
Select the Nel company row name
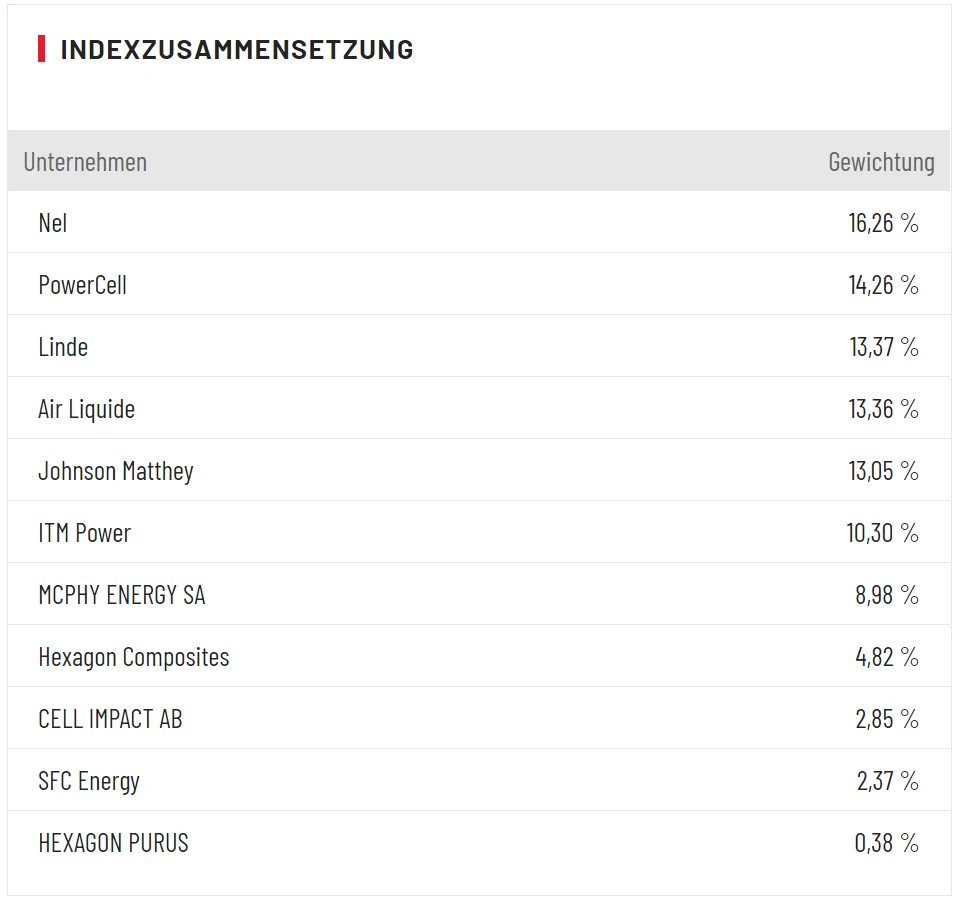53,223
